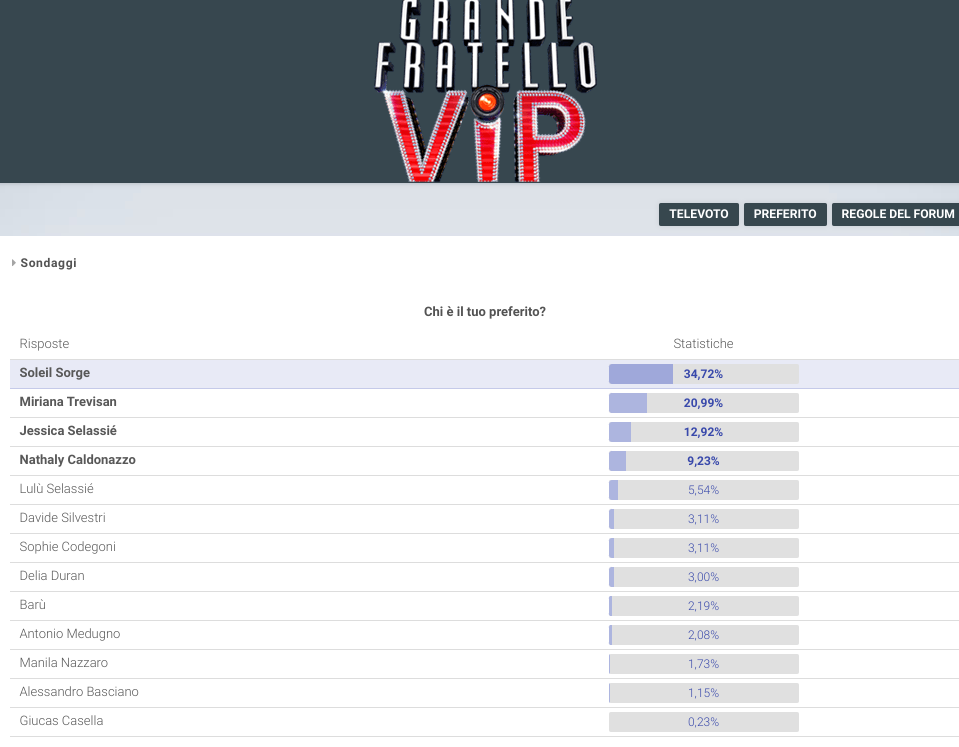Click the Soleil Sorge 34,72% progress bar
Viewport: 959px width, 747px height.
tap(703, 374)
